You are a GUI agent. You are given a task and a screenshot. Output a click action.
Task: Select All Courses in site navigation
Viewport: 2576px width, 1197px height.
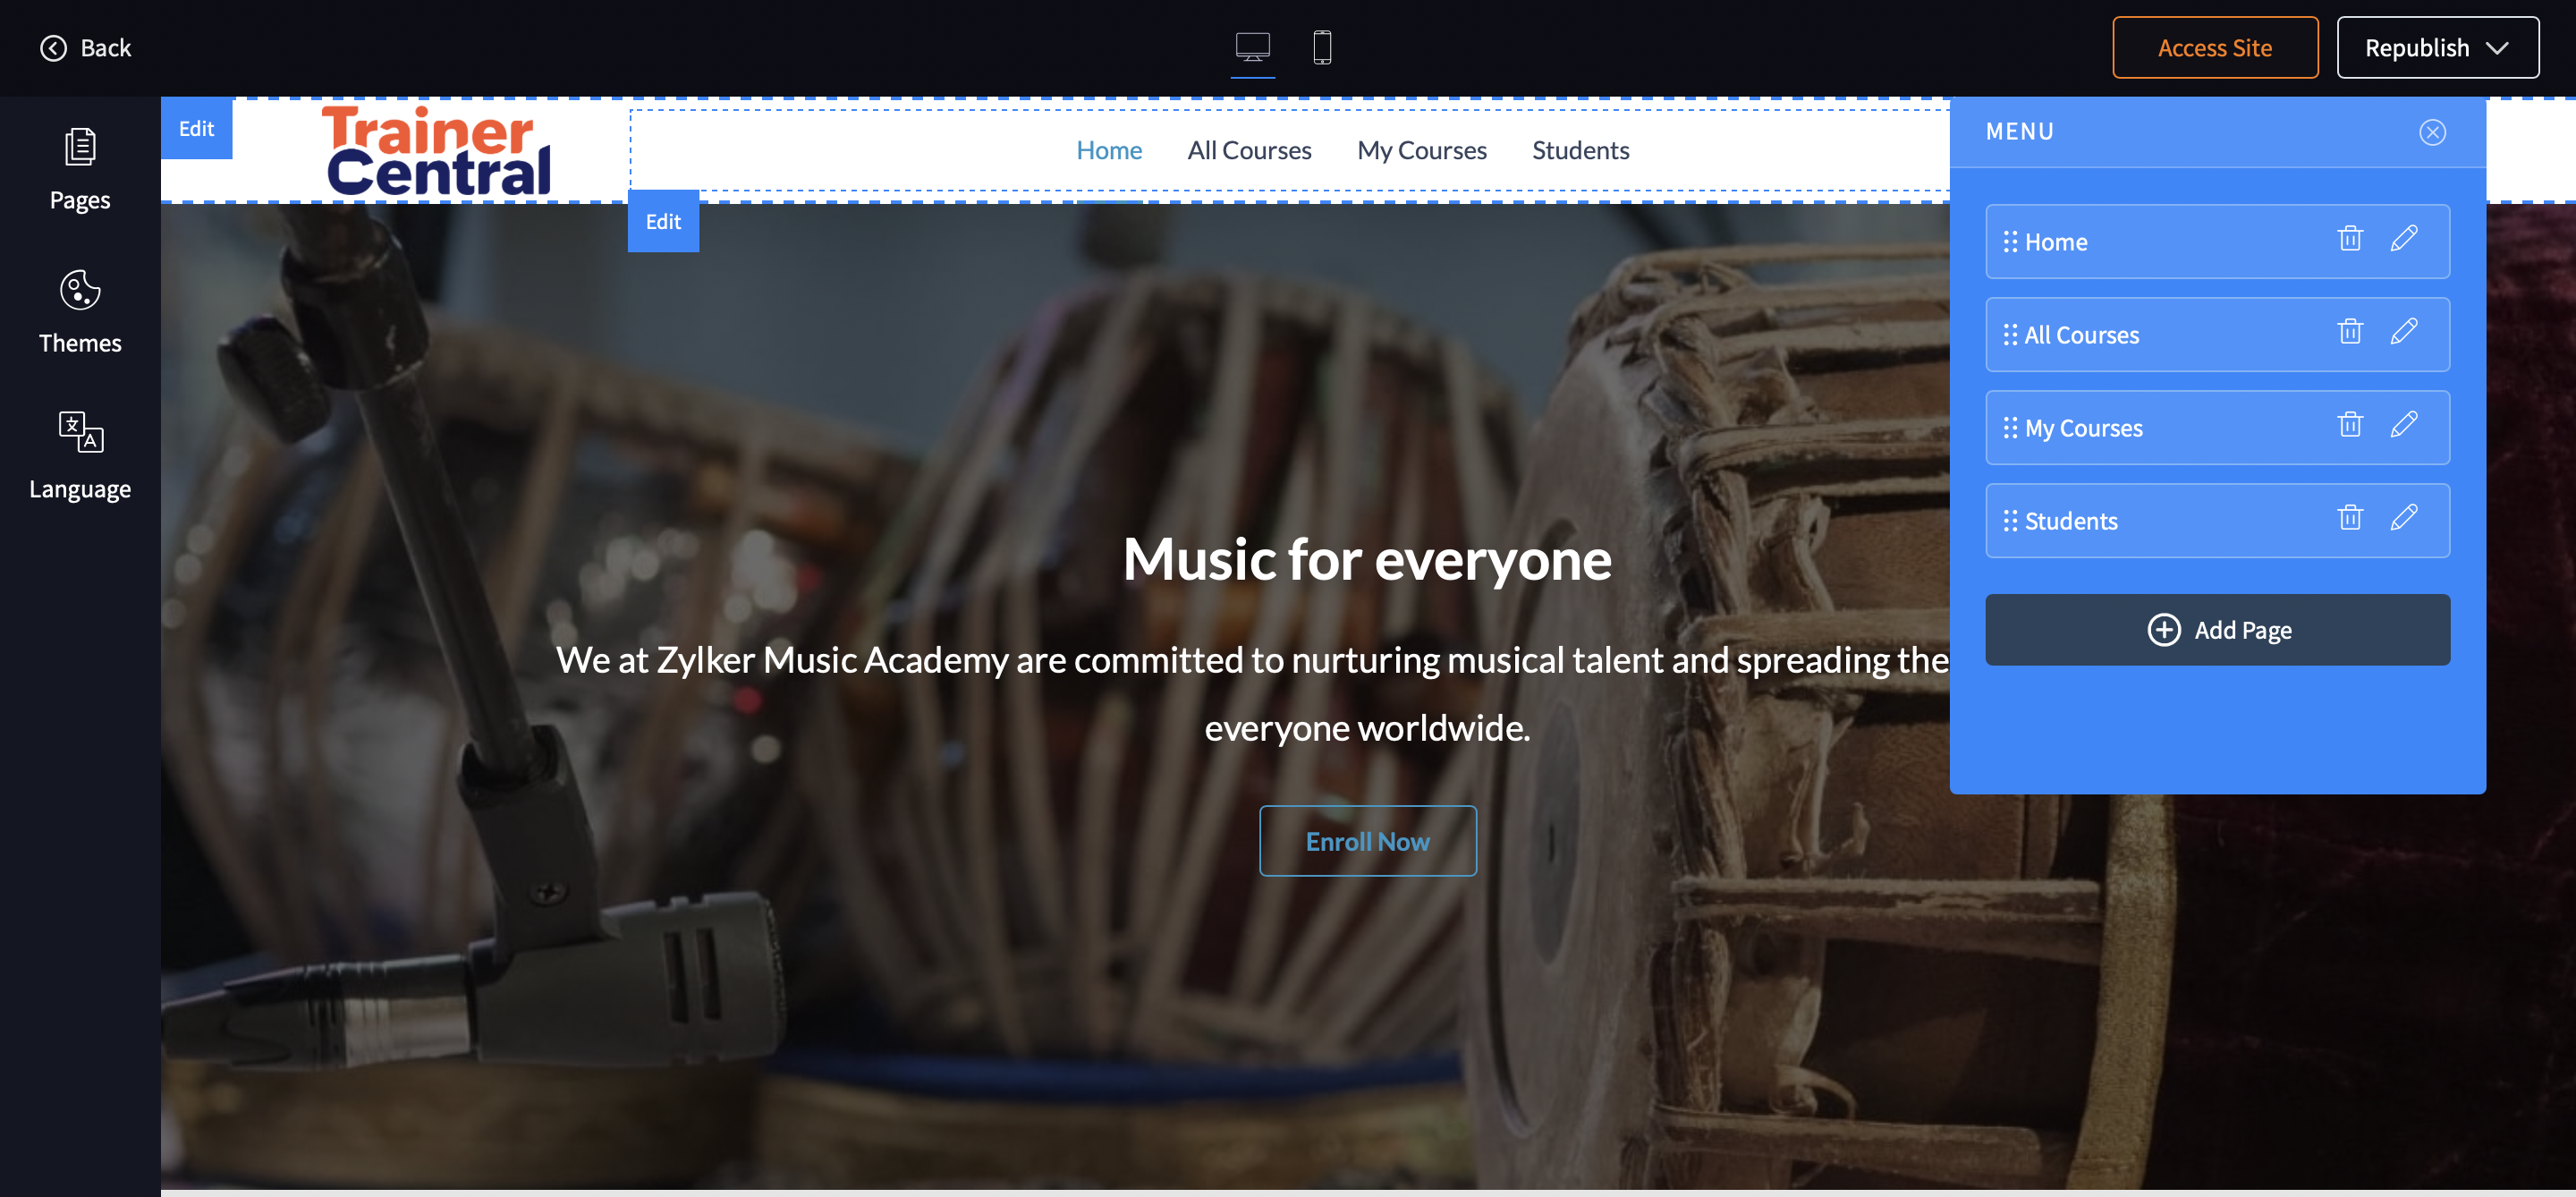pyautogui.click(x=1248, y=150)
